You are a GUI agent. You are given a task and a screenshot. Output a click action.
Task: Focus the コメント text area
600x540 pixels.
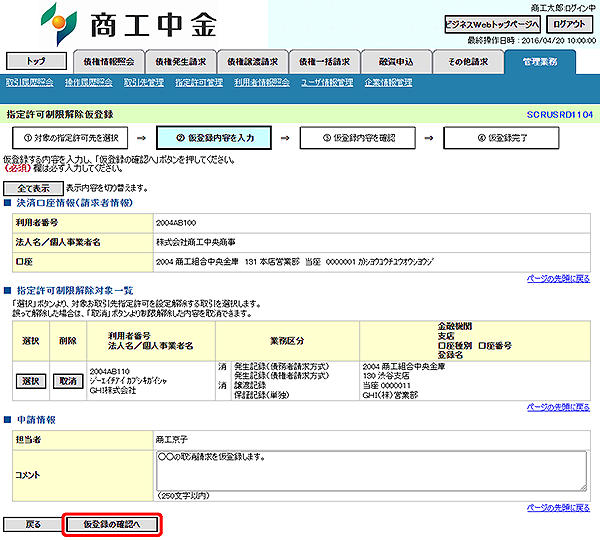(x=371, y=471)
